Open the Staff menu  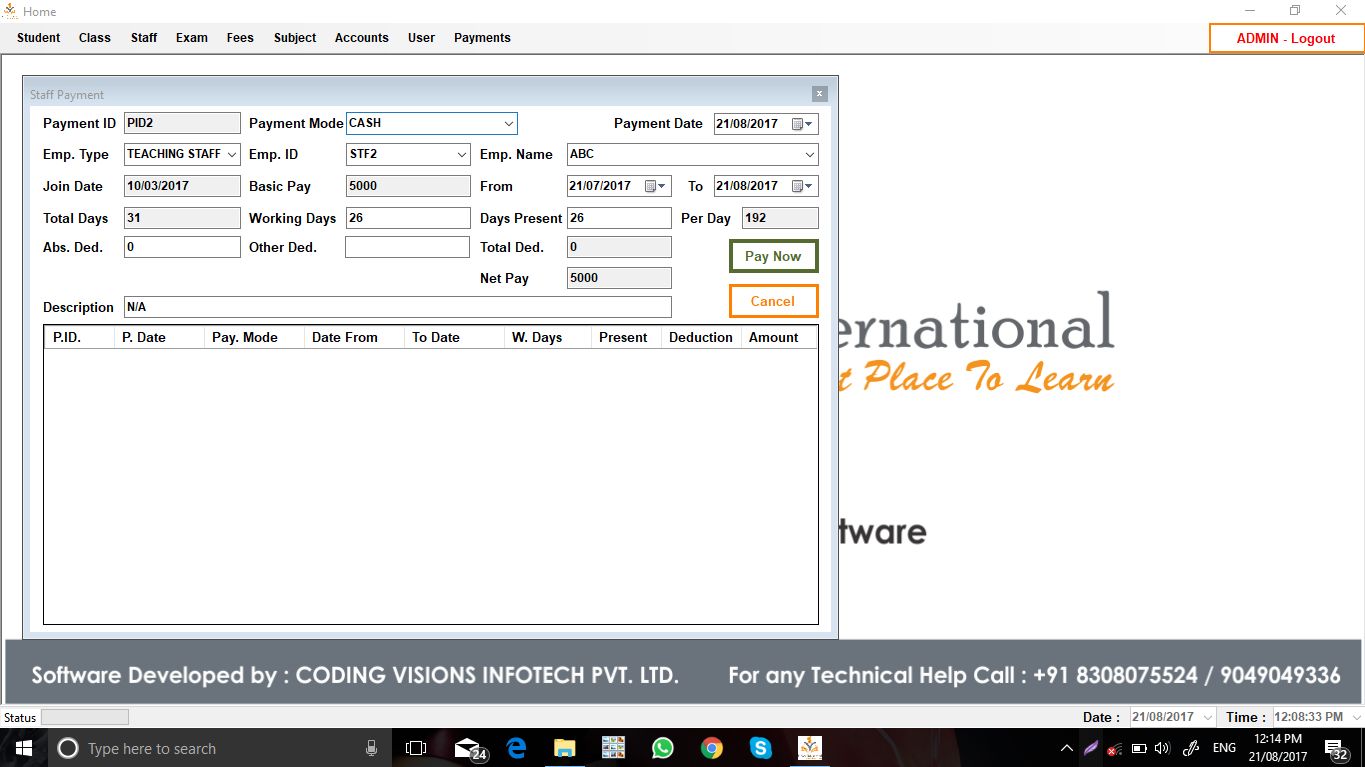(144, 38)
